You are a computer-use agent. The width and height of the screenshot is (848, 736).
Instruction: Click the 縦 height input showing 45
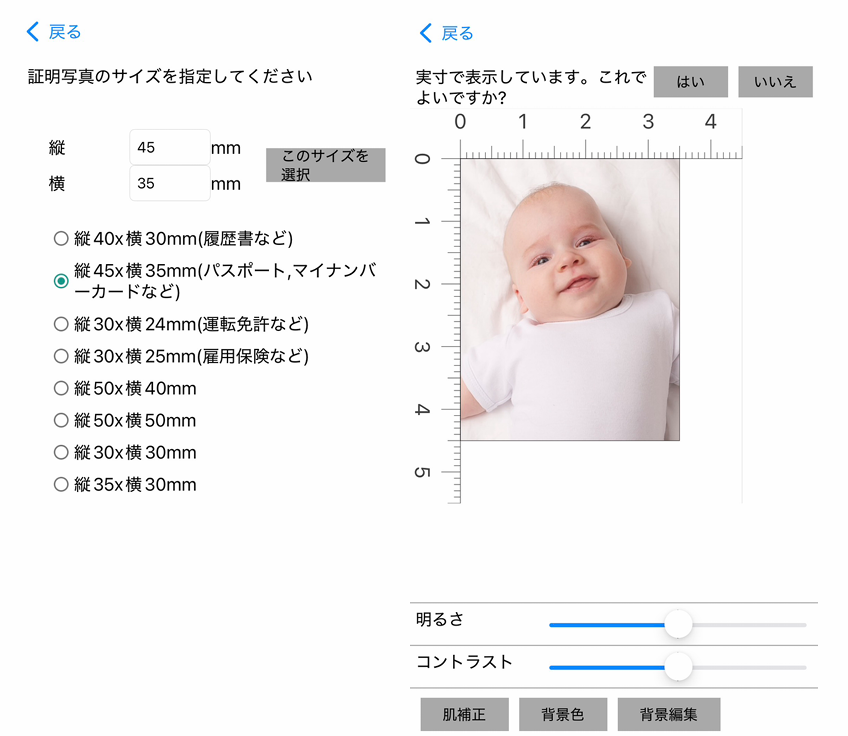(x=169, y=147)
